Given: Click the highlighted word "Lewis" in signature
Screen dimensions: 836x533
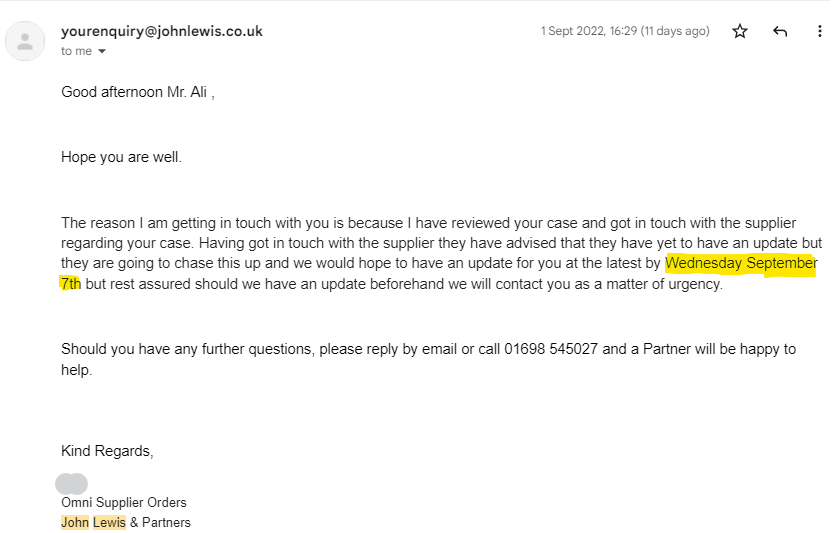Looking at the screenshot, I should click(x=109, y=522).
